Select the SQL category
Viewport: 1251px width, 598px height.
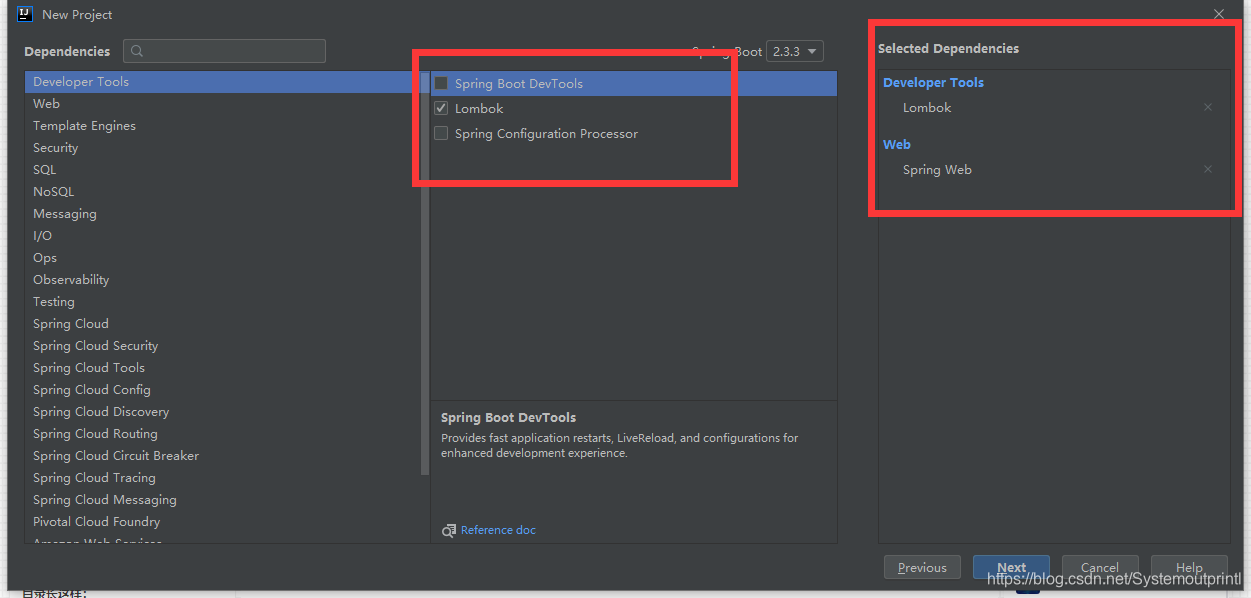(223, 170)
